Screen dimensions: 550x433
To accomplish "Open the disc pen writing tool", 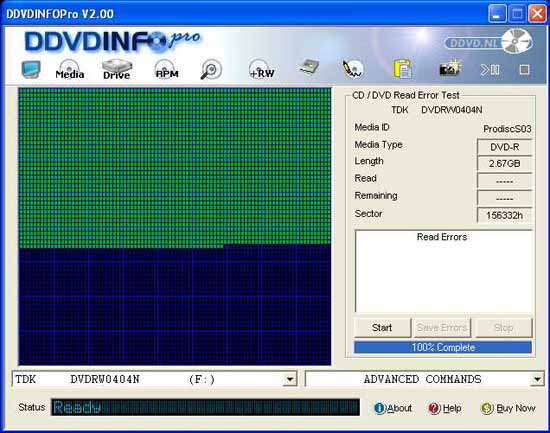I will click(353, 69).
